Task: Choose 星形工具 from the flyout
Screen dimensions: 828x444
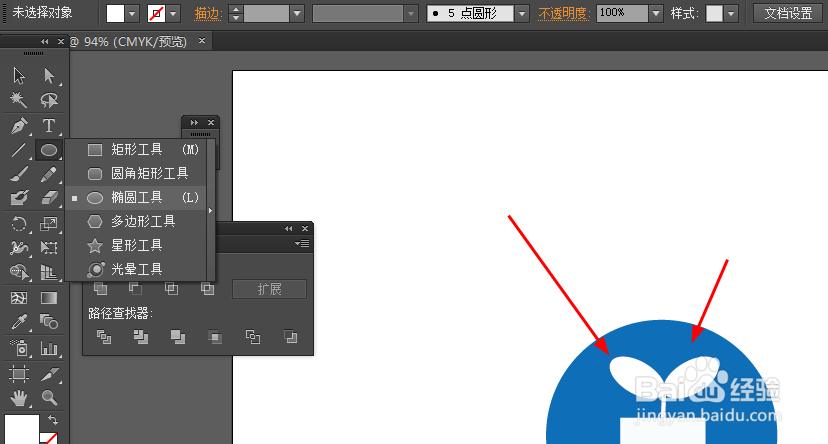Action: click(x=136, y=245)
